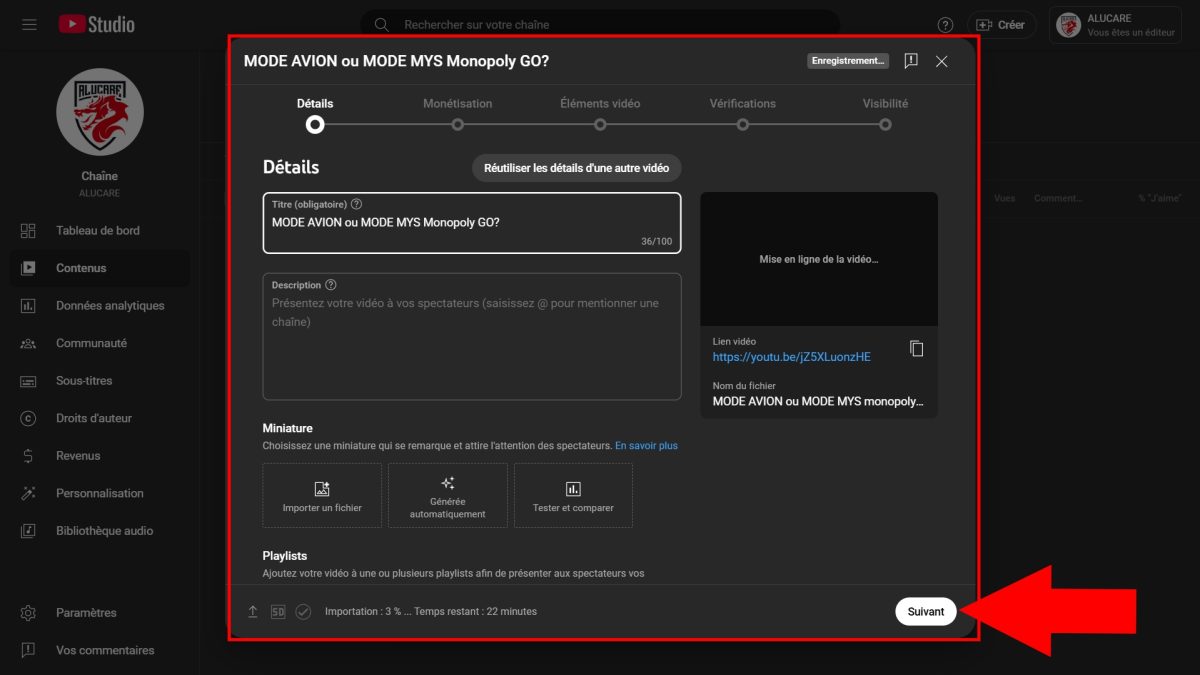Click the ALUCARE channel avatar in sidebar
This screenshot has width=1200, height=675.
100,112
